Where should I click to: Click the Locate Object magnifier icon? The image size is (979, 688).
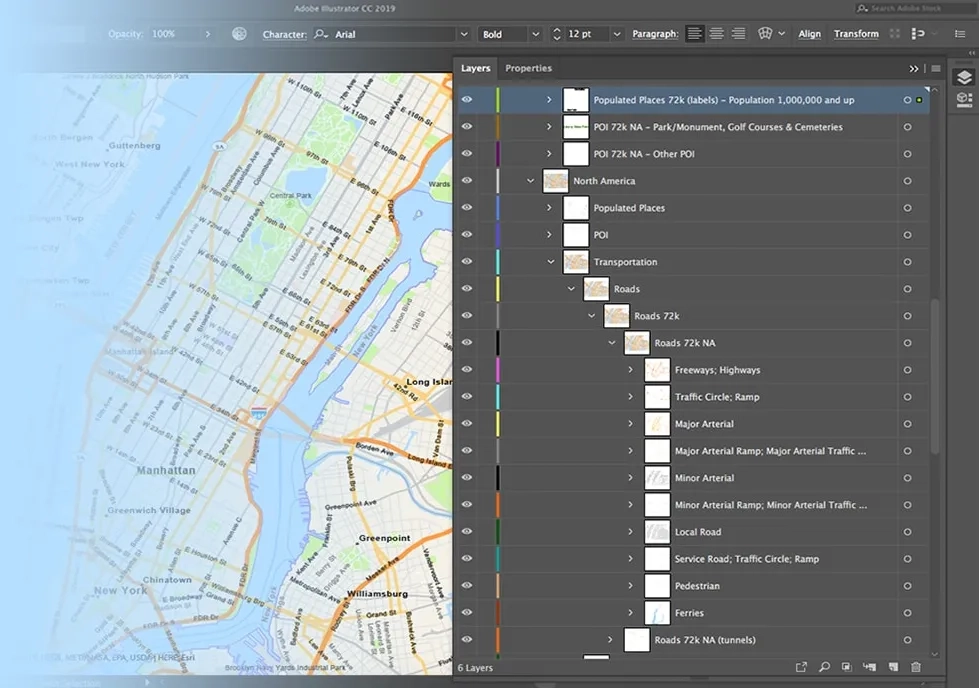click(824, 667)
